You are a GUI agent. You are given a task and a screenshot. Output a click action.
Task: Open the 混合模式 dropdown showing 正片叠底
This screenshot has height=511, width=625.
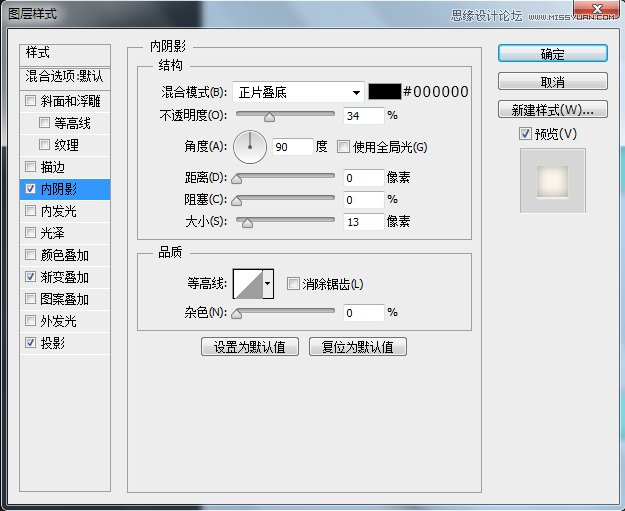coord(298,92)
